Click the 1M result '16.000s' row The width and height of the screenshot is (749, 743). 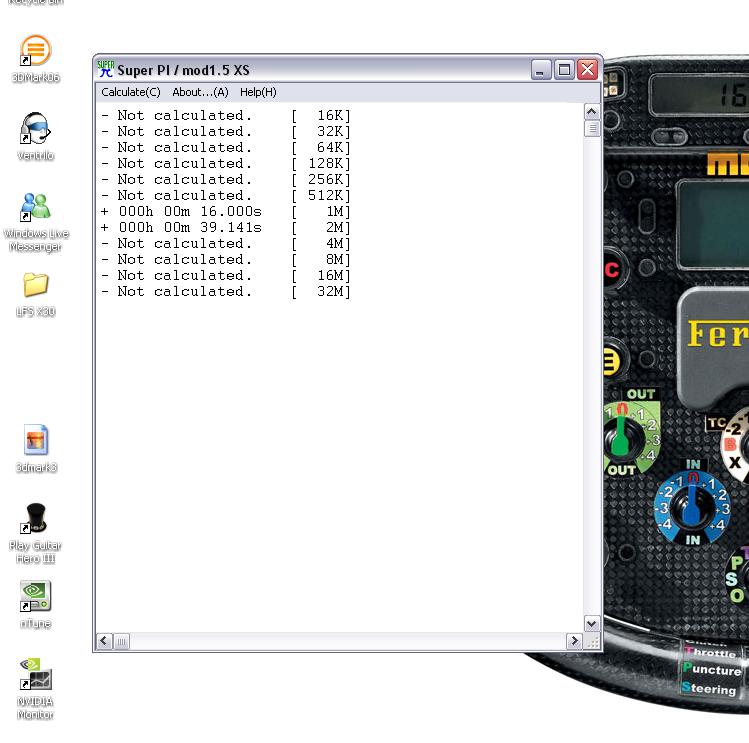pos(226,212)
